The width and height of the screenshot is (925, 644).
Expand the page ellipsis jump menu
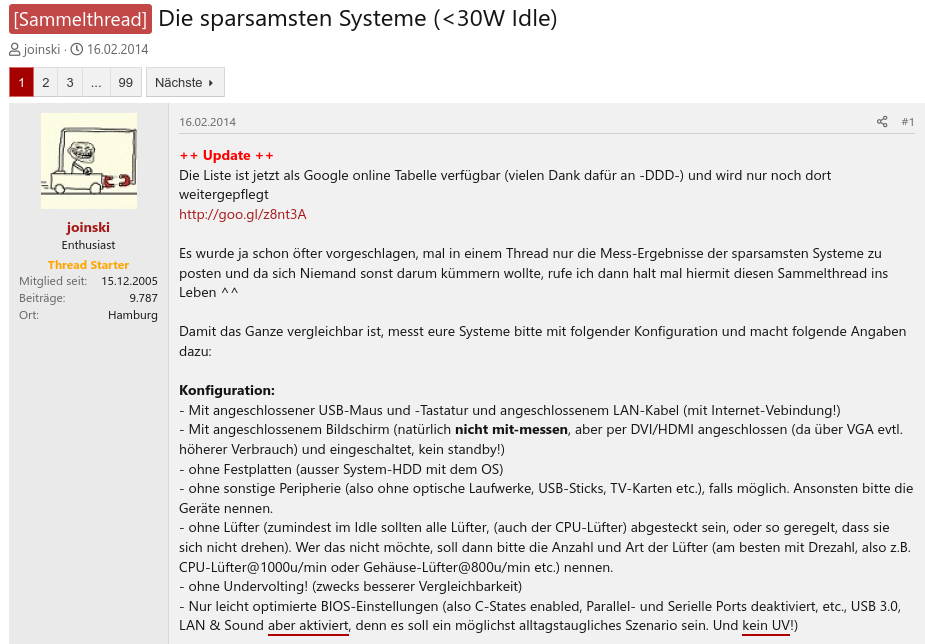tap(96, 83)
